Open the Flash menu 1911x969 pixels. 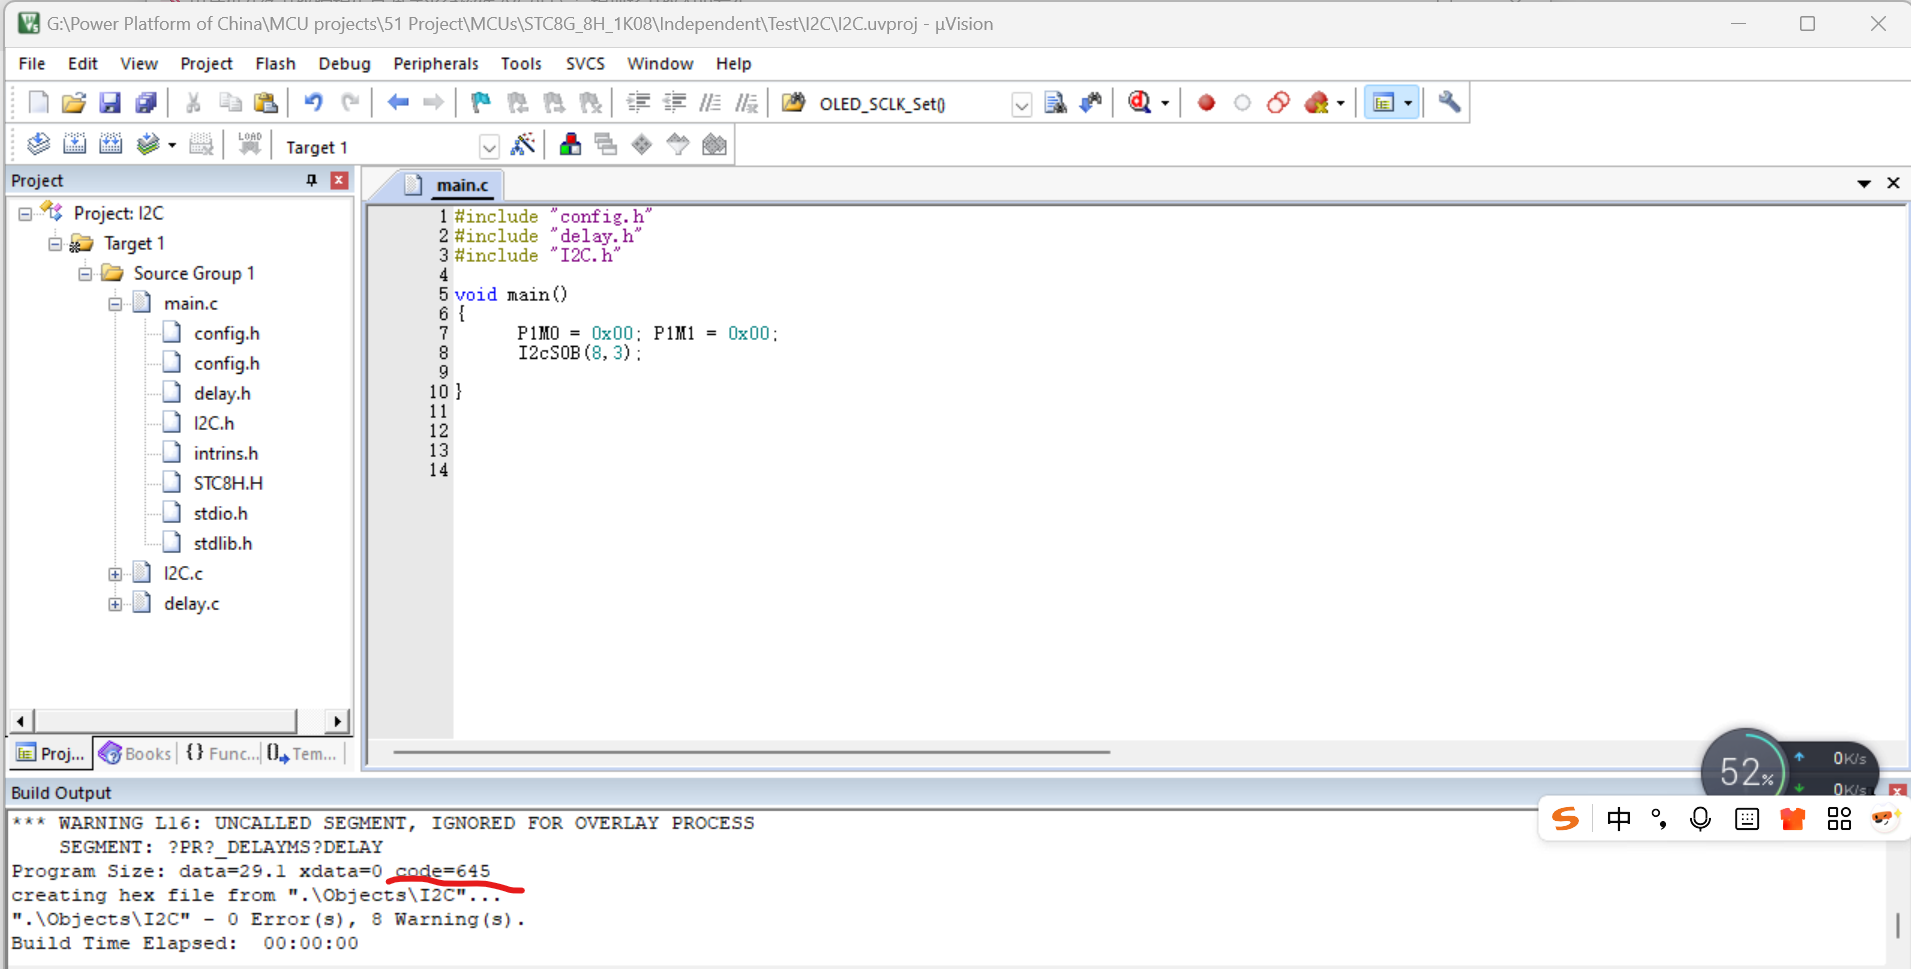(x=275, y=63)
